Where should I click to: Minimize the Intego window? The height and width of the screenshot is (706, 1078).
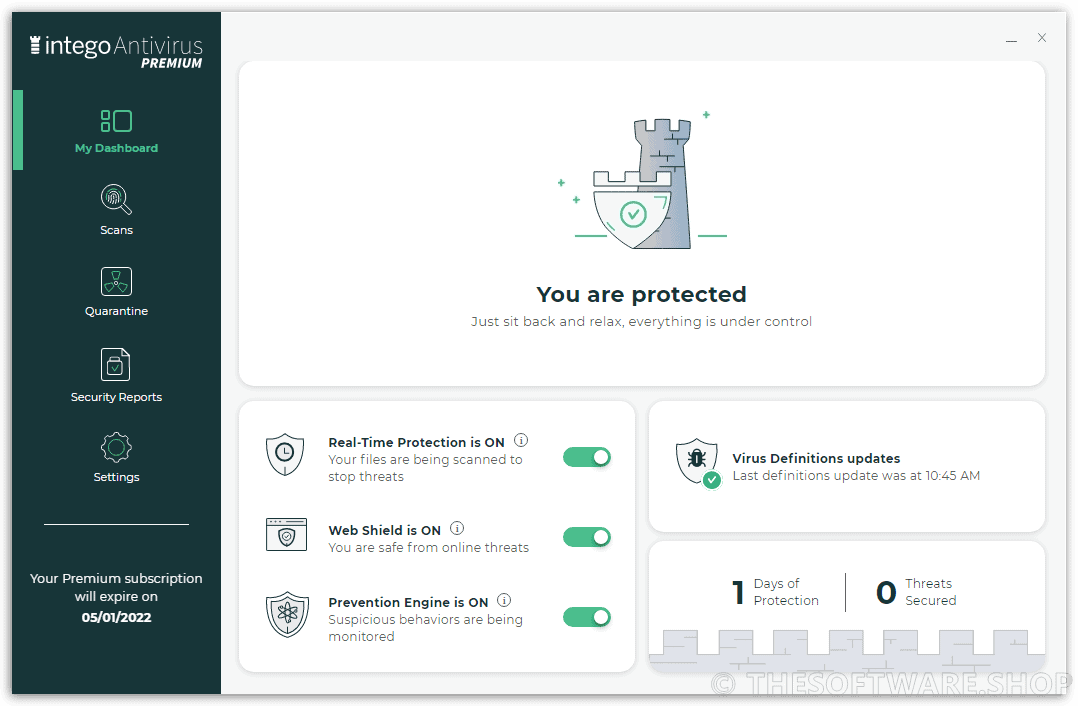click(1011, 41)
